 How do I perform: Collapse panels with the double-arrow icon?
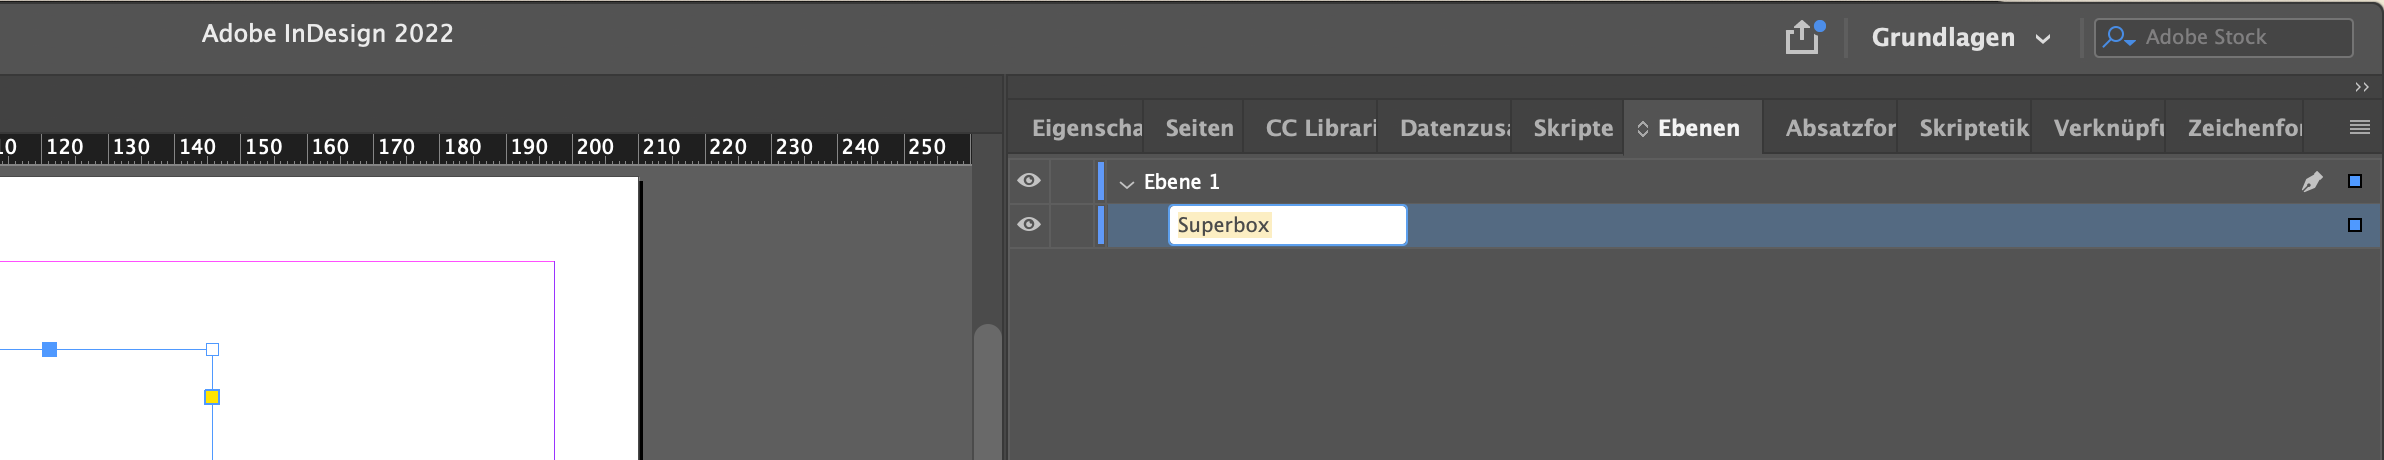click(x=2361, y=88)
